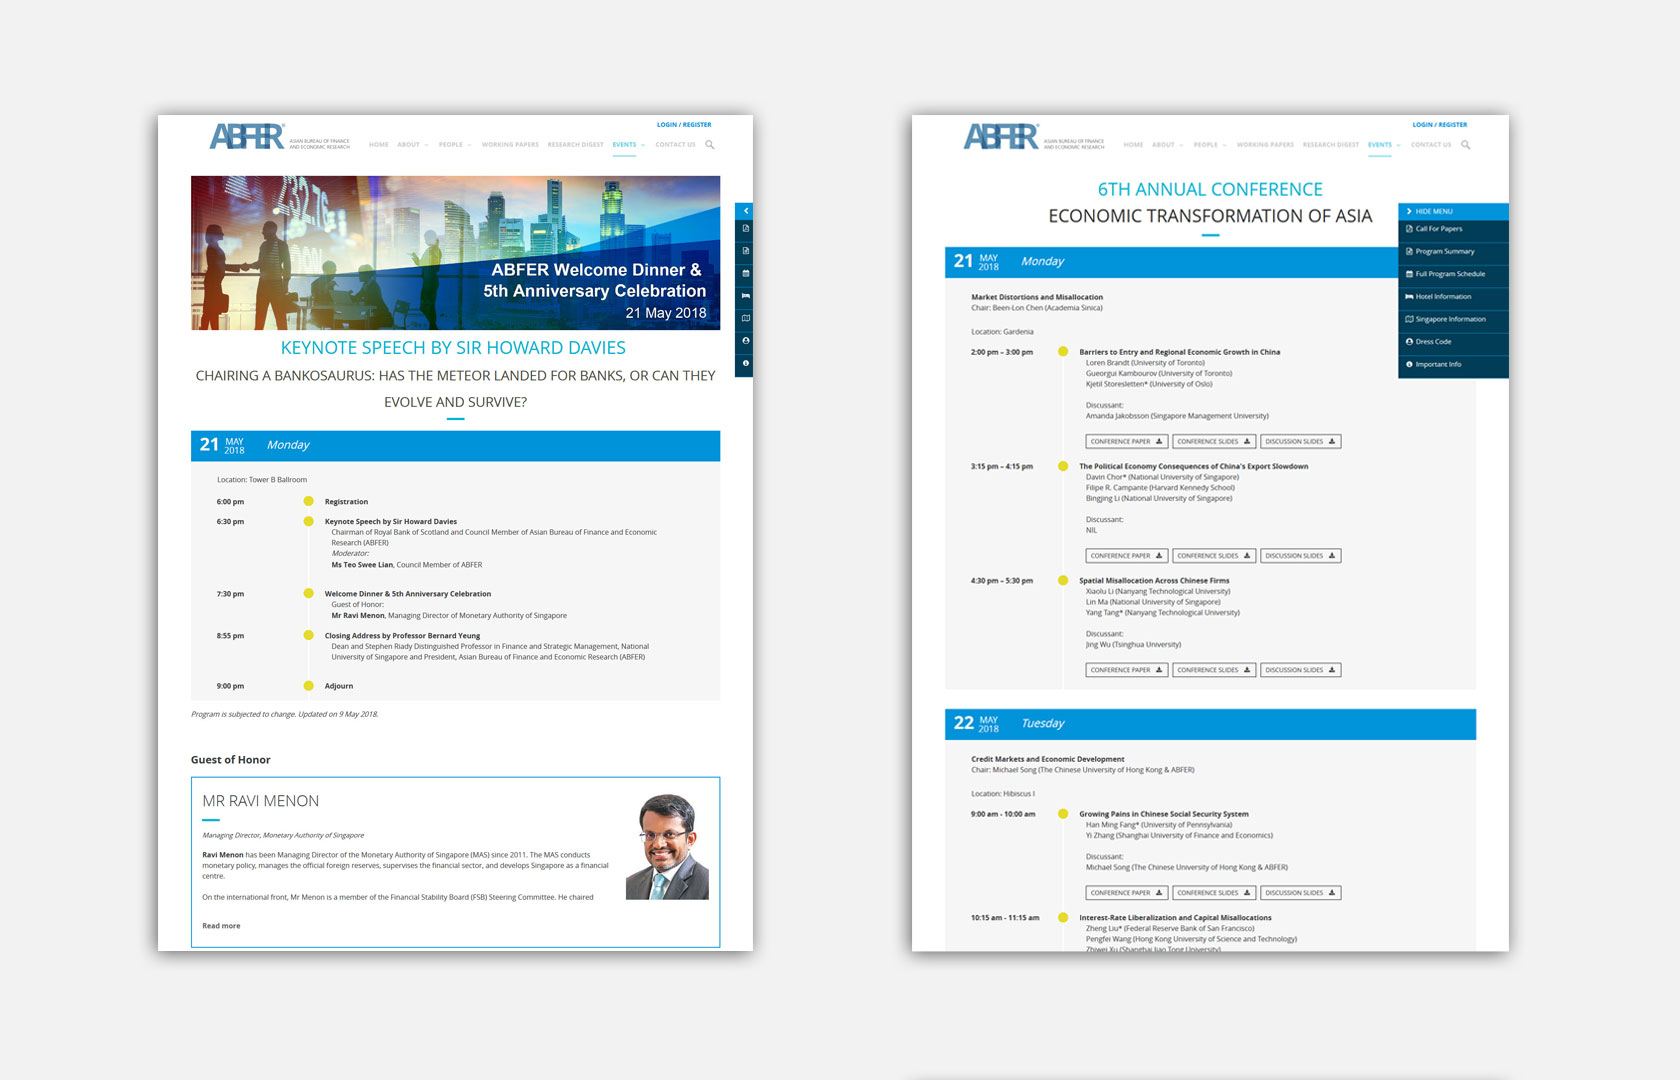Download DISCUSSION SLIDES for Barriers to Entry session

[x=1300, y=441]
